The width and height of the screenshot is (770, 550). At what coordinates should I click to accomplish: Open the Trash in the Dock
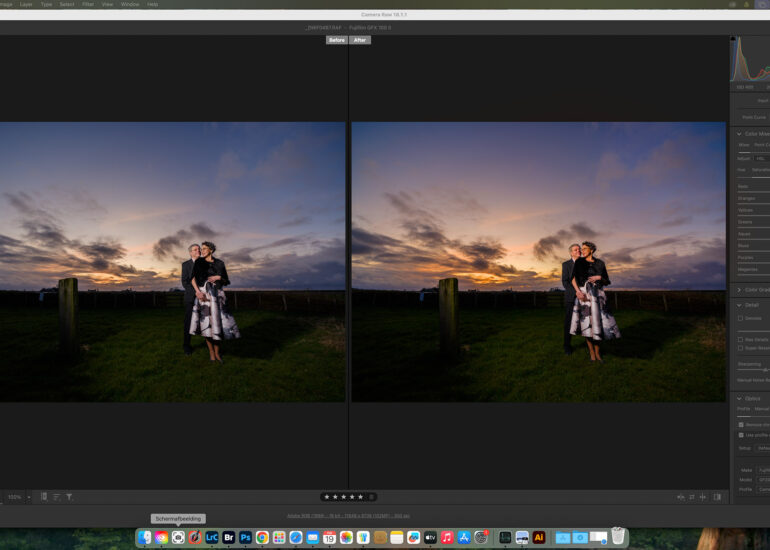coord(618,536)
